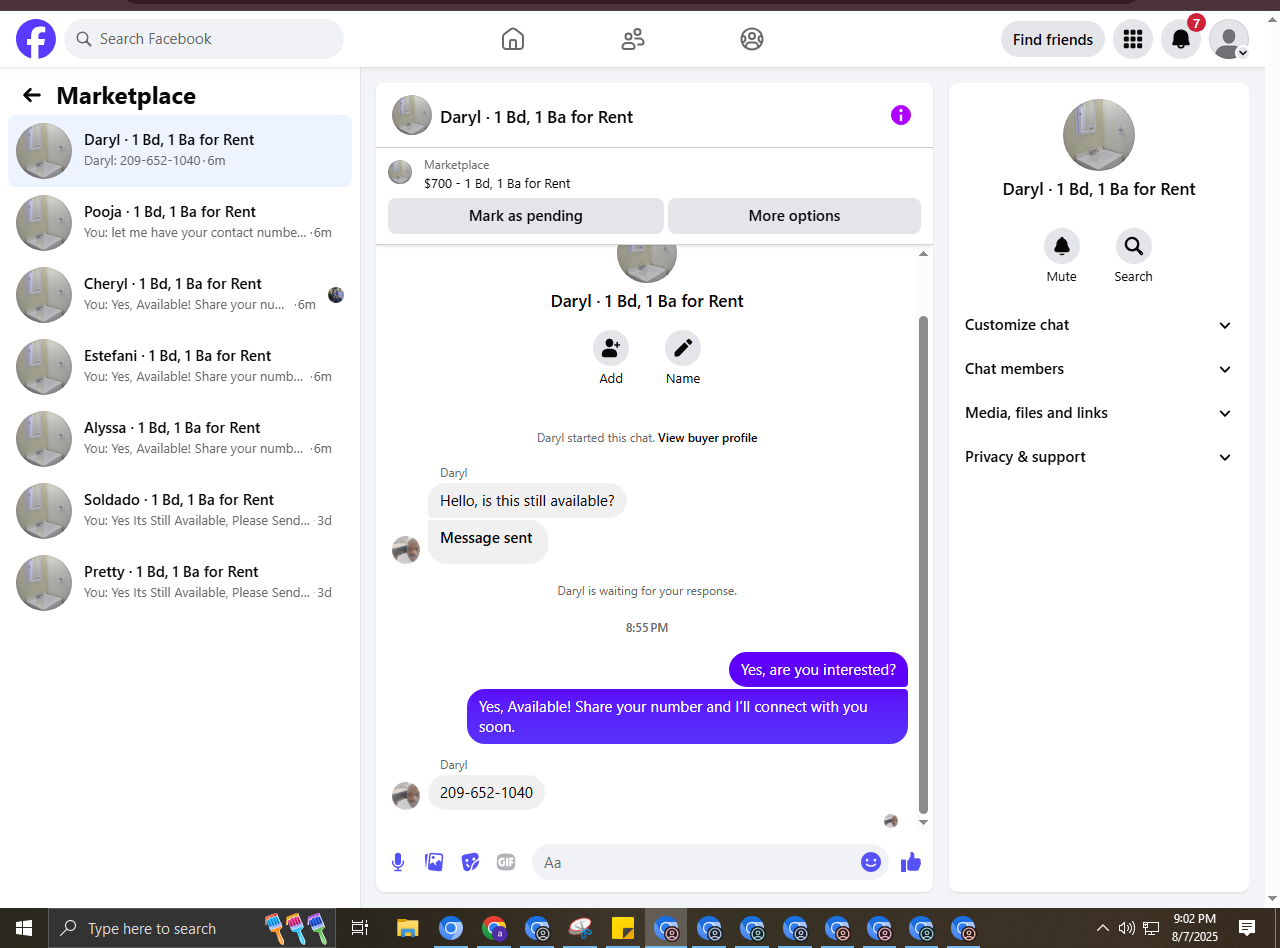
Task: Click the chat scrollbar up arrow
Action: point(924,254)
